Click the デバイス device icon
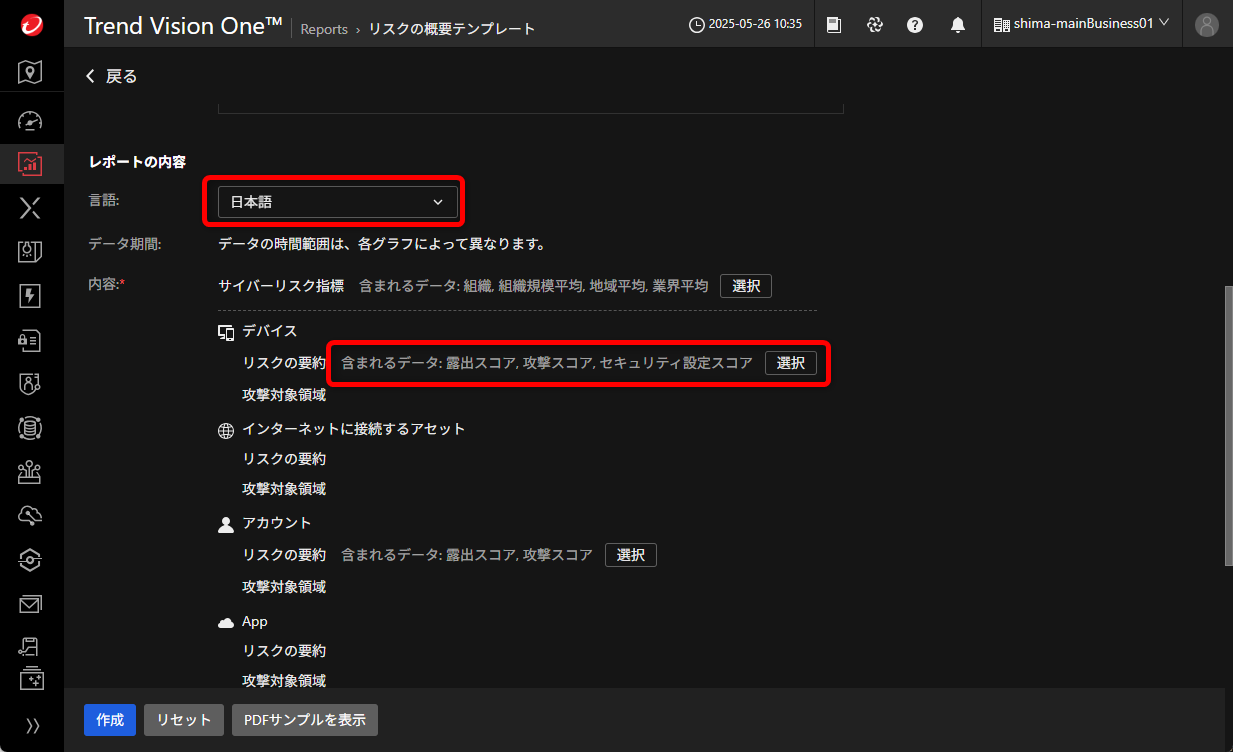 (226, 331)
